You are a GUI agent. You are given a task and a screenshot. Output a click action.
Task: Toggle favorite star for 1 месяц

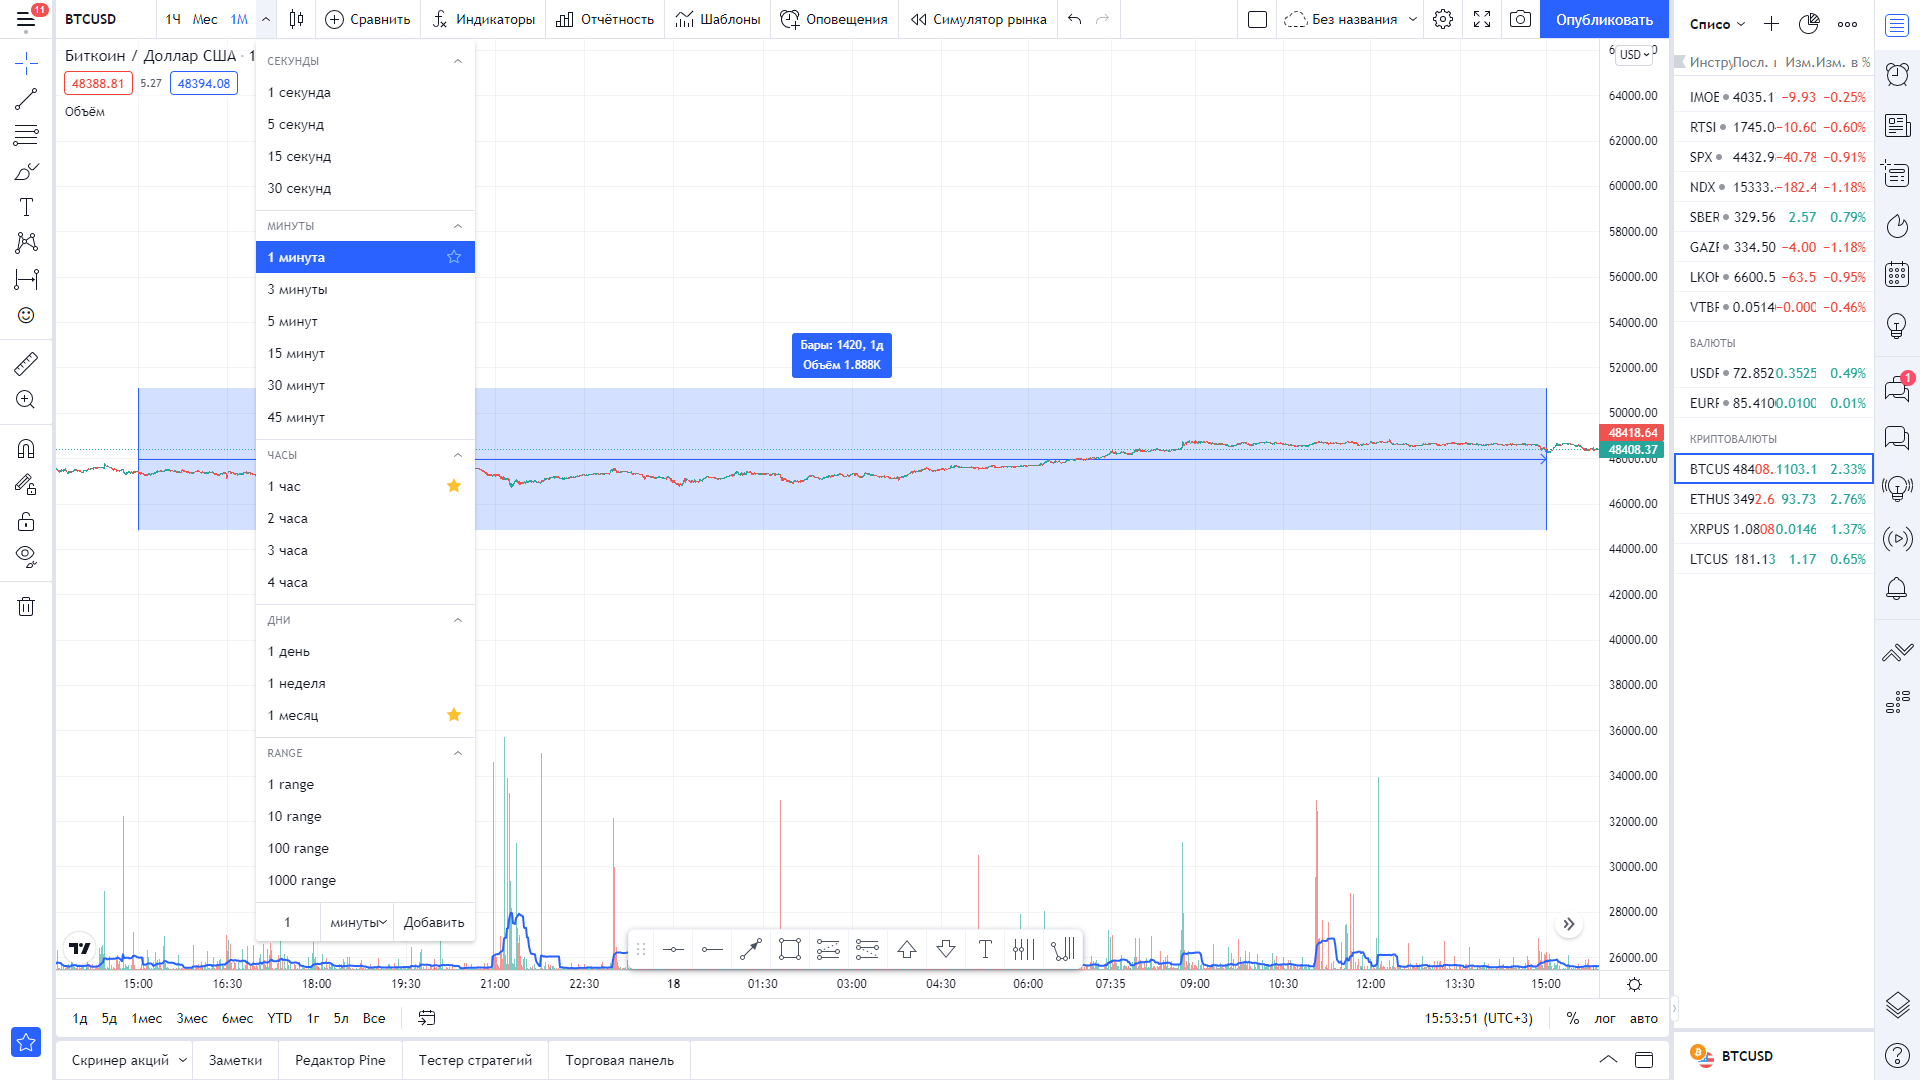tap(454, 715)
